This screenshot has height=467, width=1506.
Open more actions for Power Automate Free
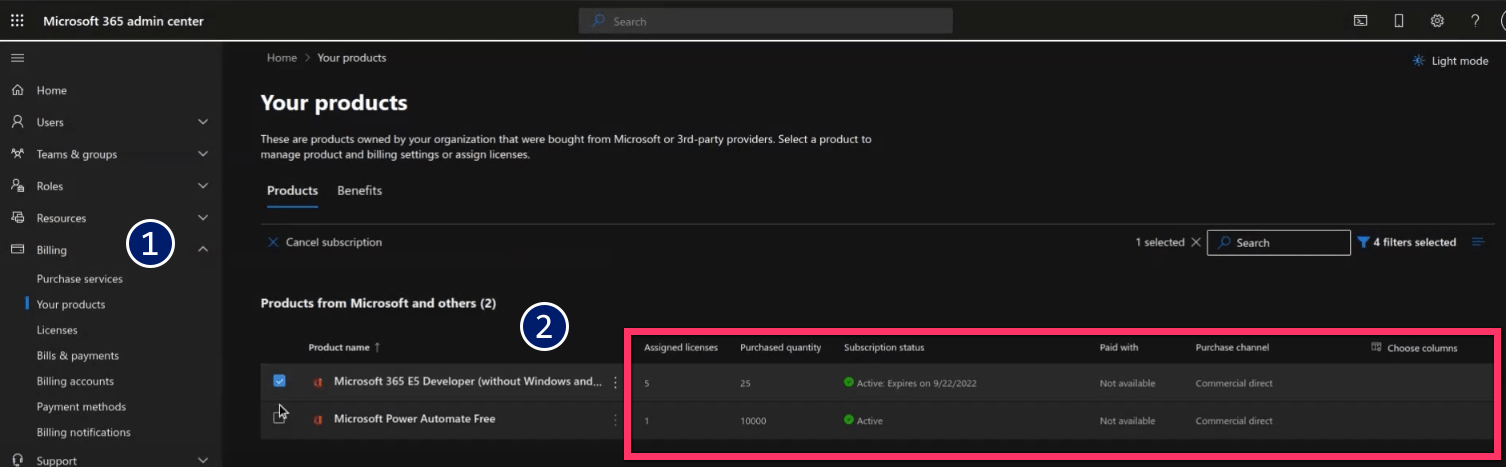pyautogui.click(x=615, y=420)
